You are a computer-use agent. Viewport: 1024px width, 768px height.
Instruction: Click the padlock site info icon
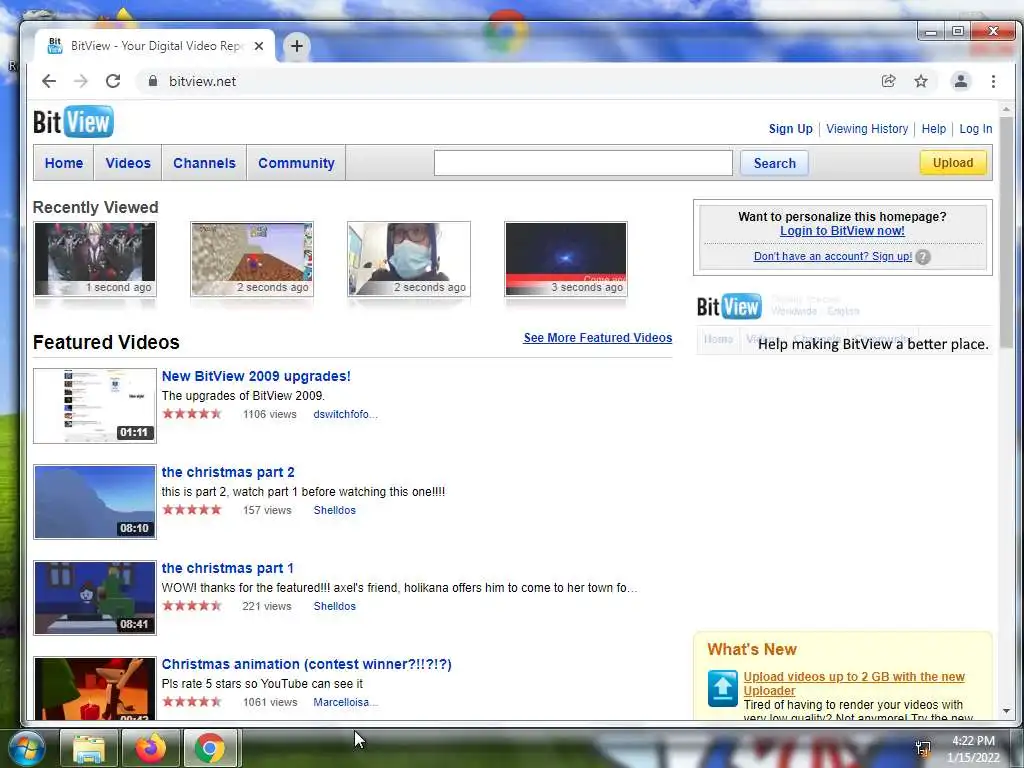pos(153,81)
